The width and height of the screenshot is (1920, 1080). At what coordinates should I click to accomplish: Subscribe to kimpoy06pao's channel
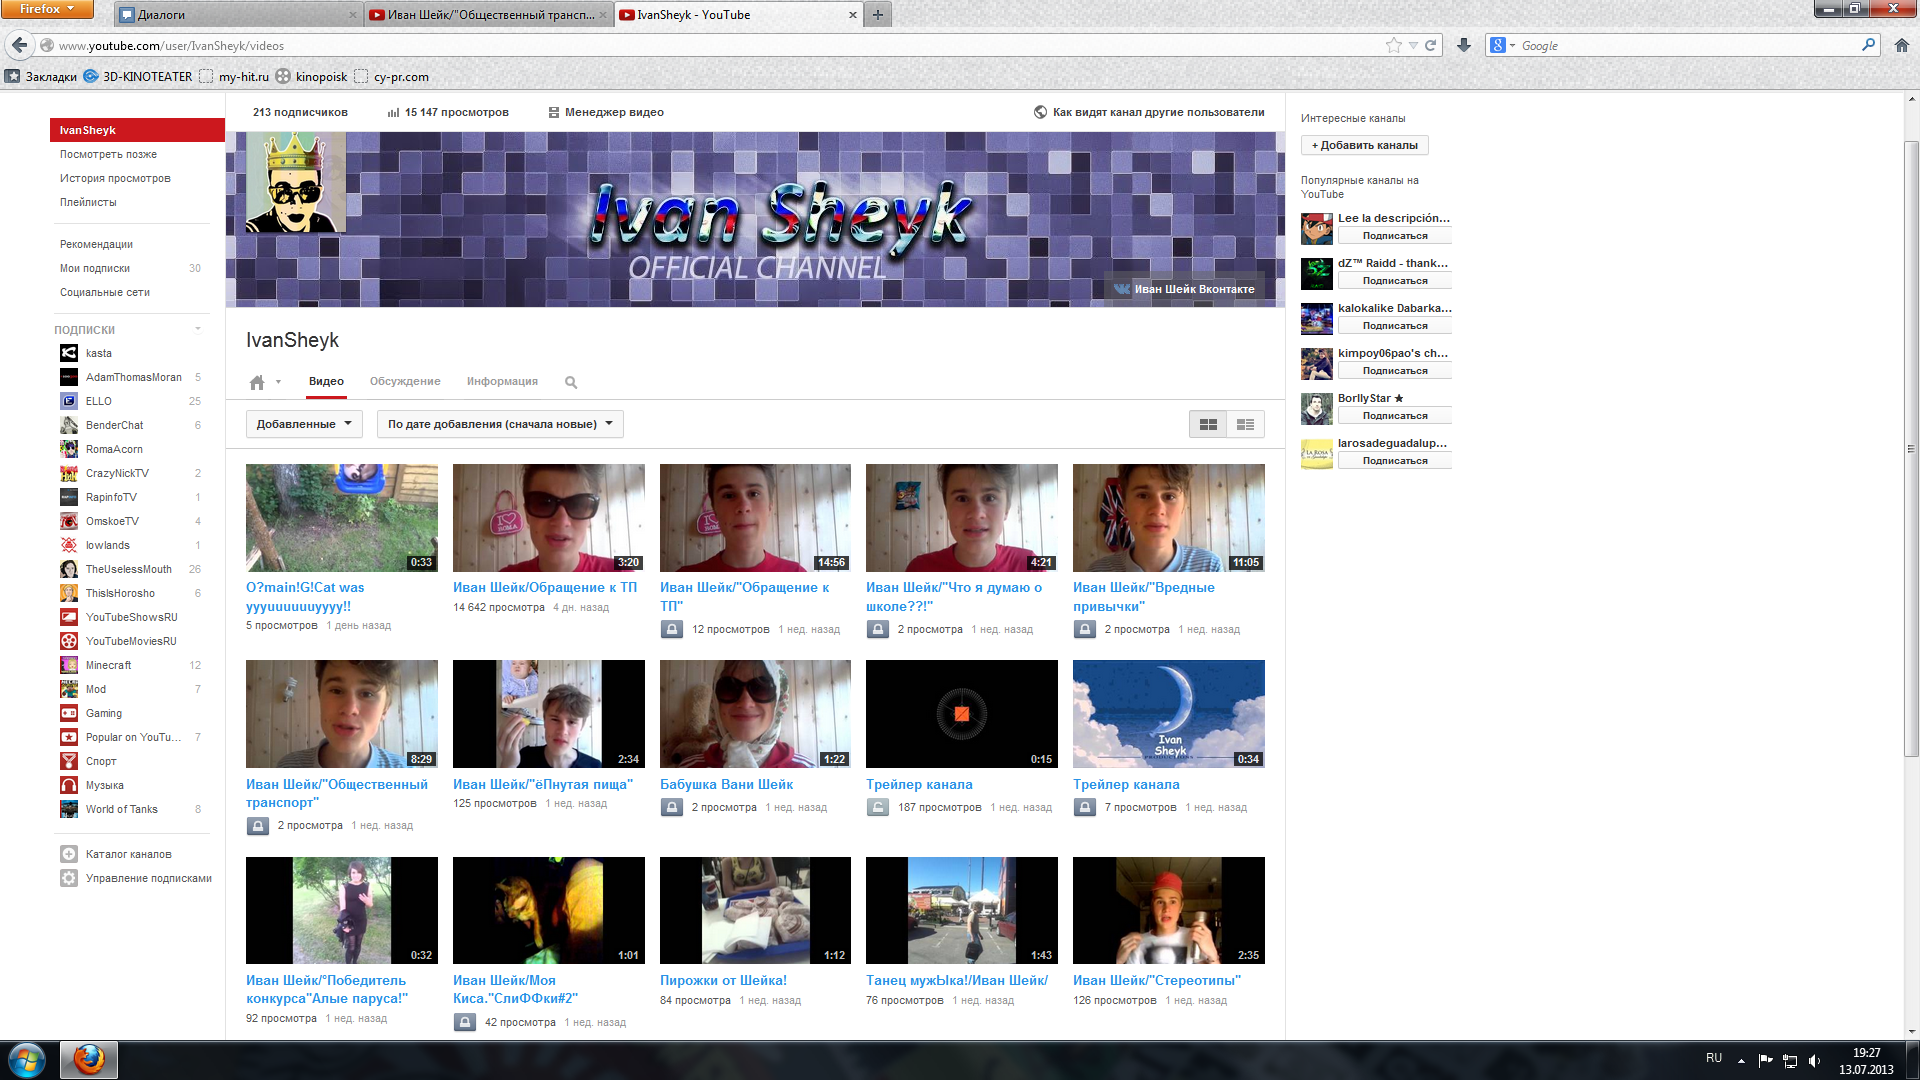pos(1395,371)
